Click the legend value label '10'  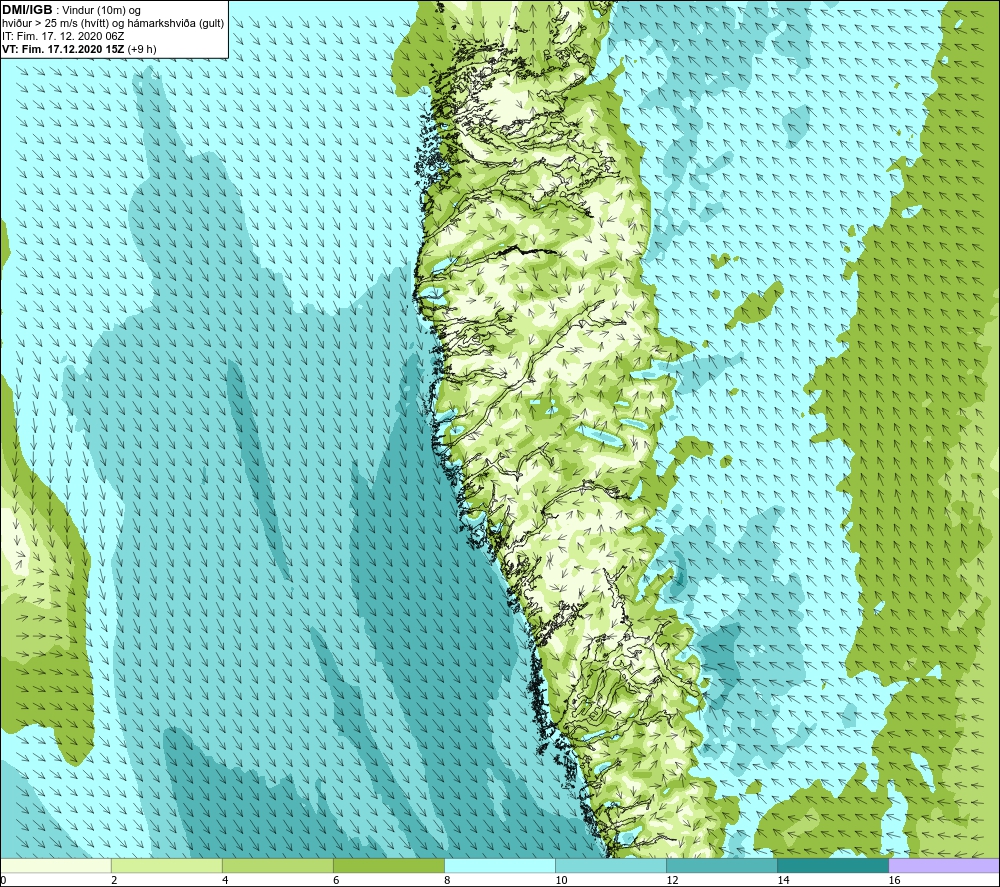pyautogui.click(x=561, y=881)
